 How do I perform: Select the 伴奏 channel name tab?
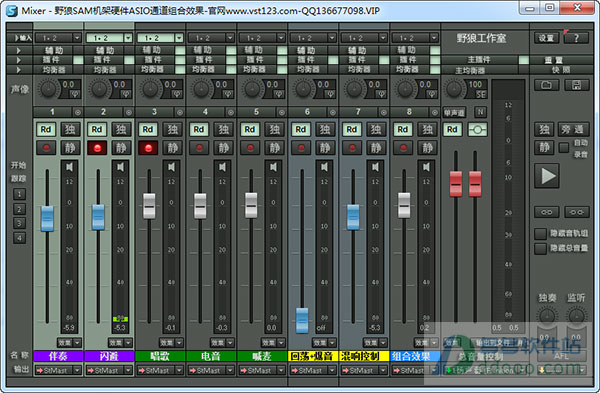pyautogui.click(x=58, y=356)
